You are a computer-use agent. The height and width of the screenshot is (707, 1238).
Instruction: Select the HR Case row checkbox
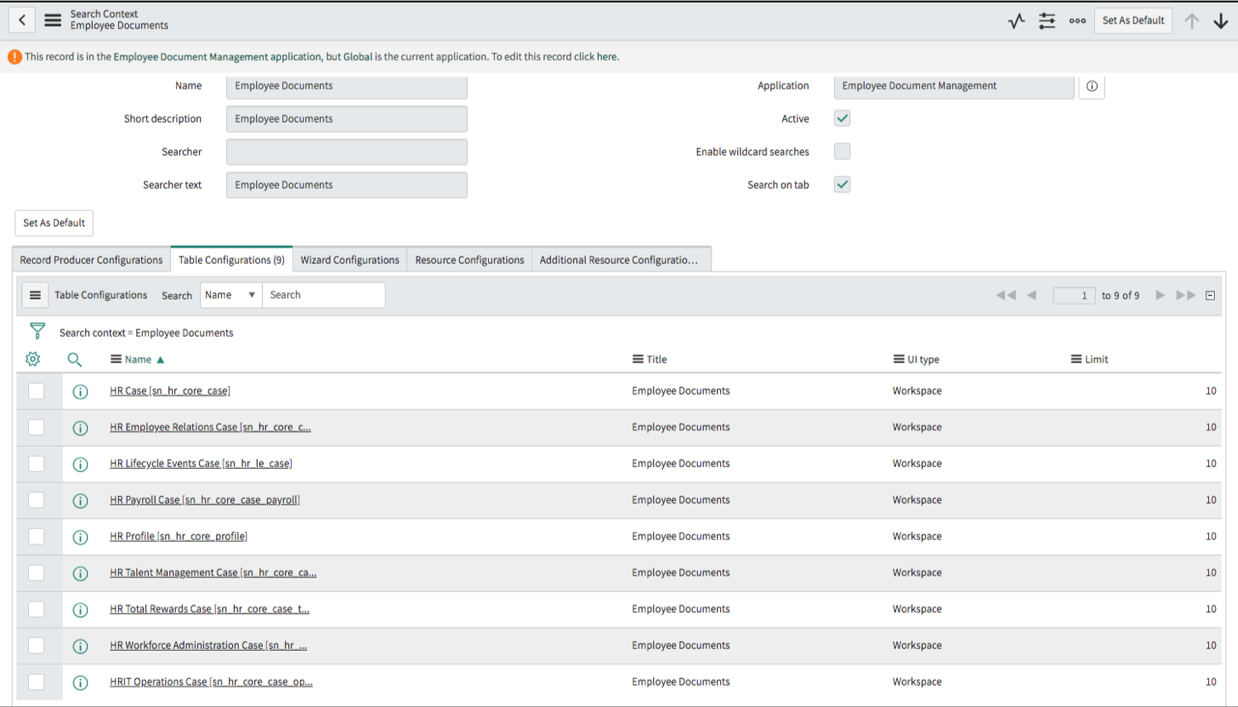pos(36,391)
